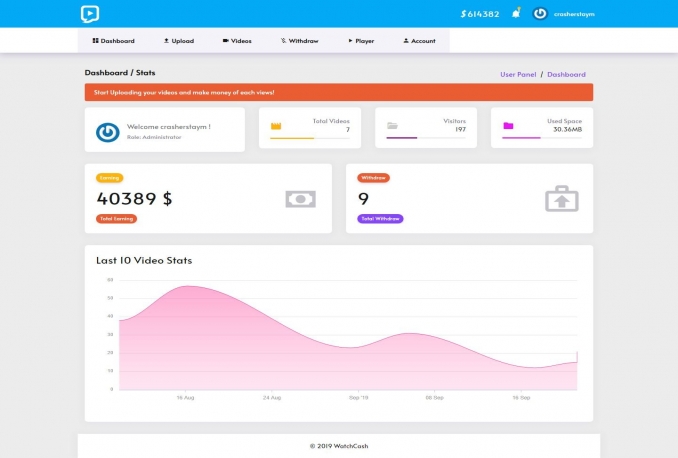Click the Used Space 30.36MB value

tap(567, 129)
